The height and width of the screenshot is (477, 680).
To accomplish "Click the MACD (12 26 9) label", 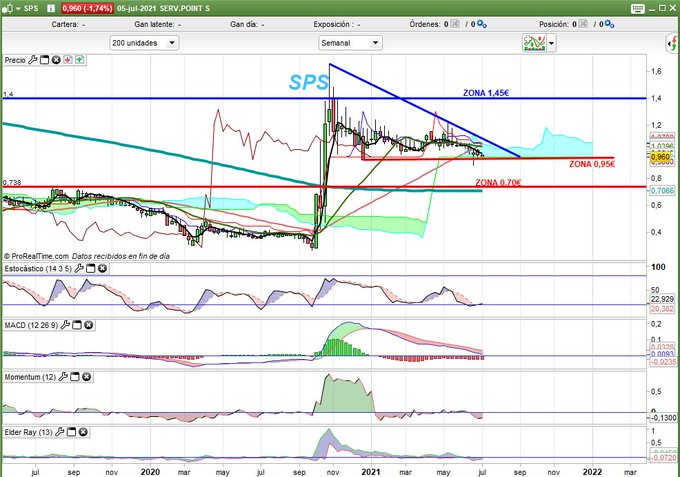I will click(x=31, y=325).
